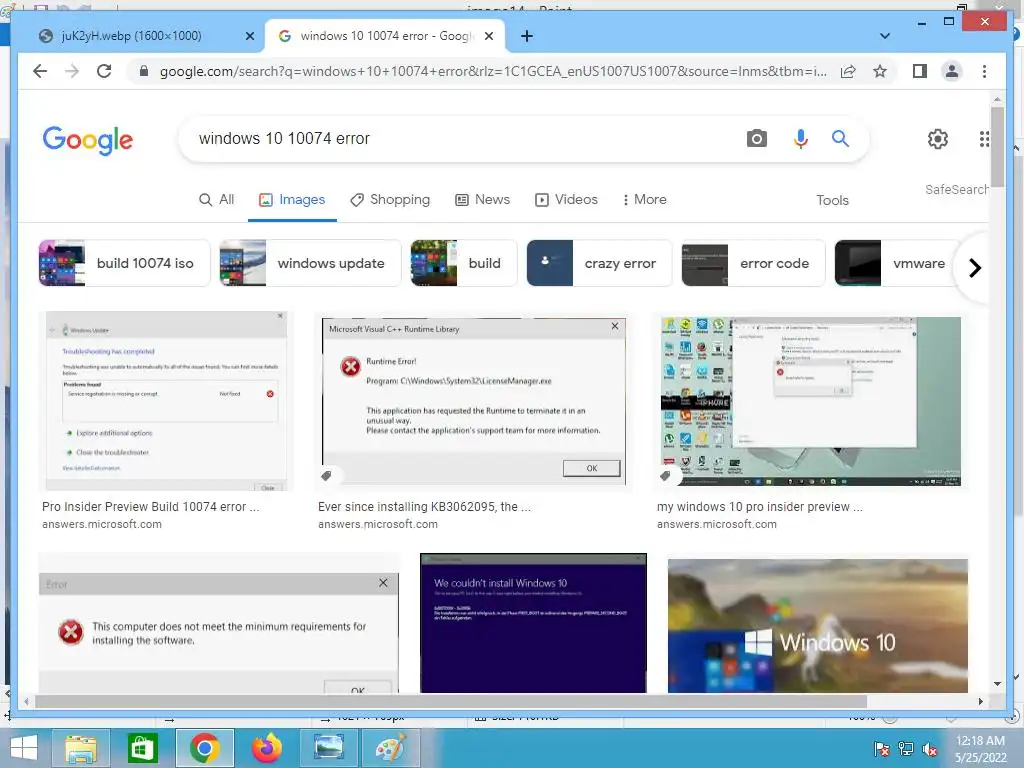Screen dimensions: 1024x768
Task: Open the photo viewer taskbar icon
Action: coord(328,748)
